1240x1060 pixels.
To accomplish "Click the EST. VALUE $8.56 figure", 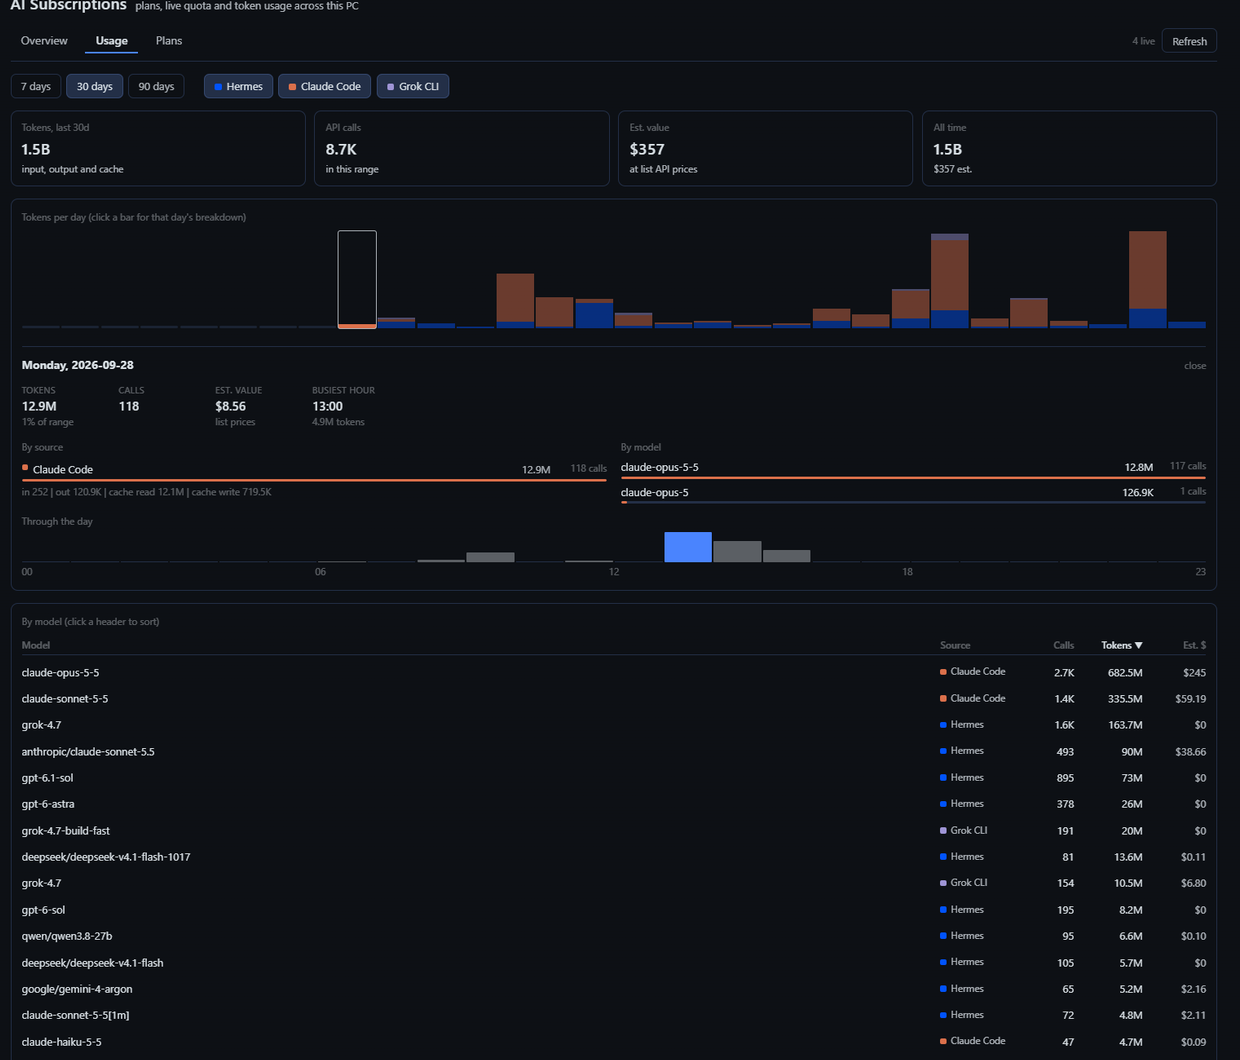I will coord(230,407).
